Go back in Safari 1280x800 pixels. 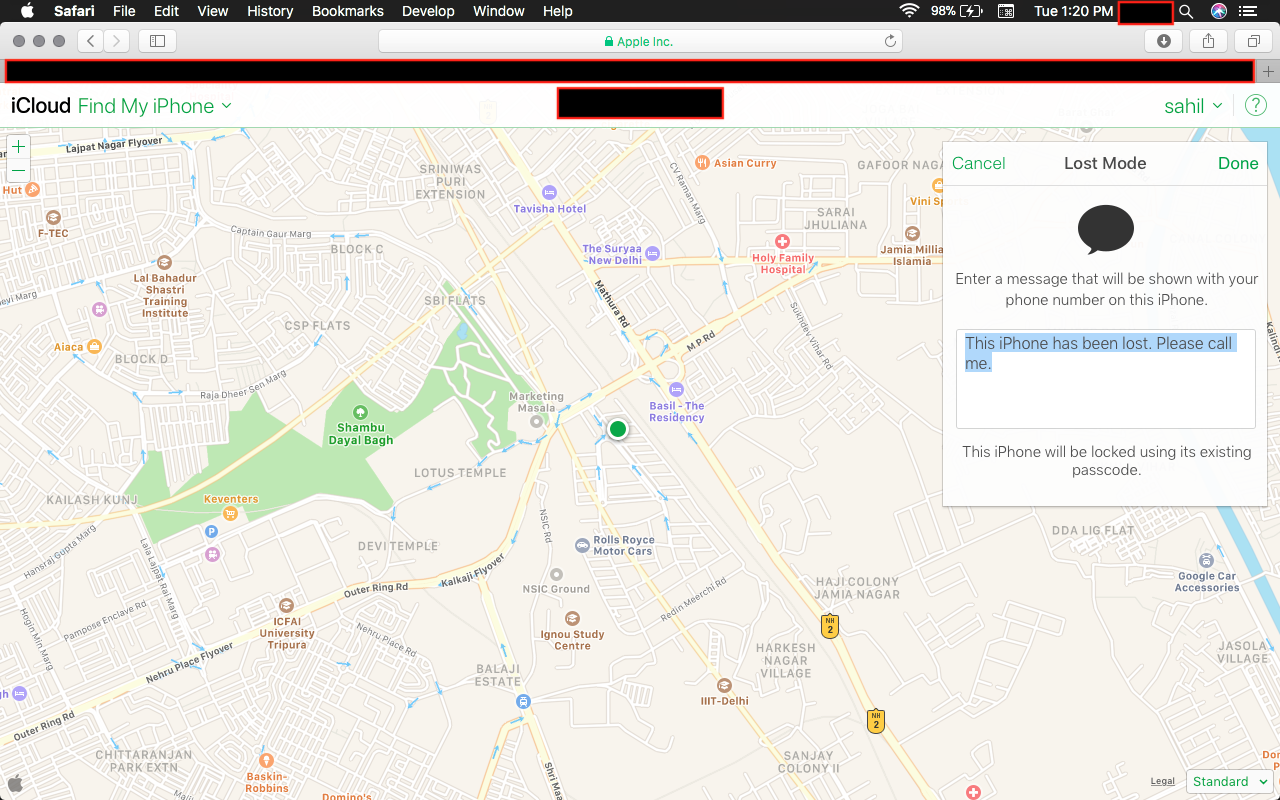(91, 41)
